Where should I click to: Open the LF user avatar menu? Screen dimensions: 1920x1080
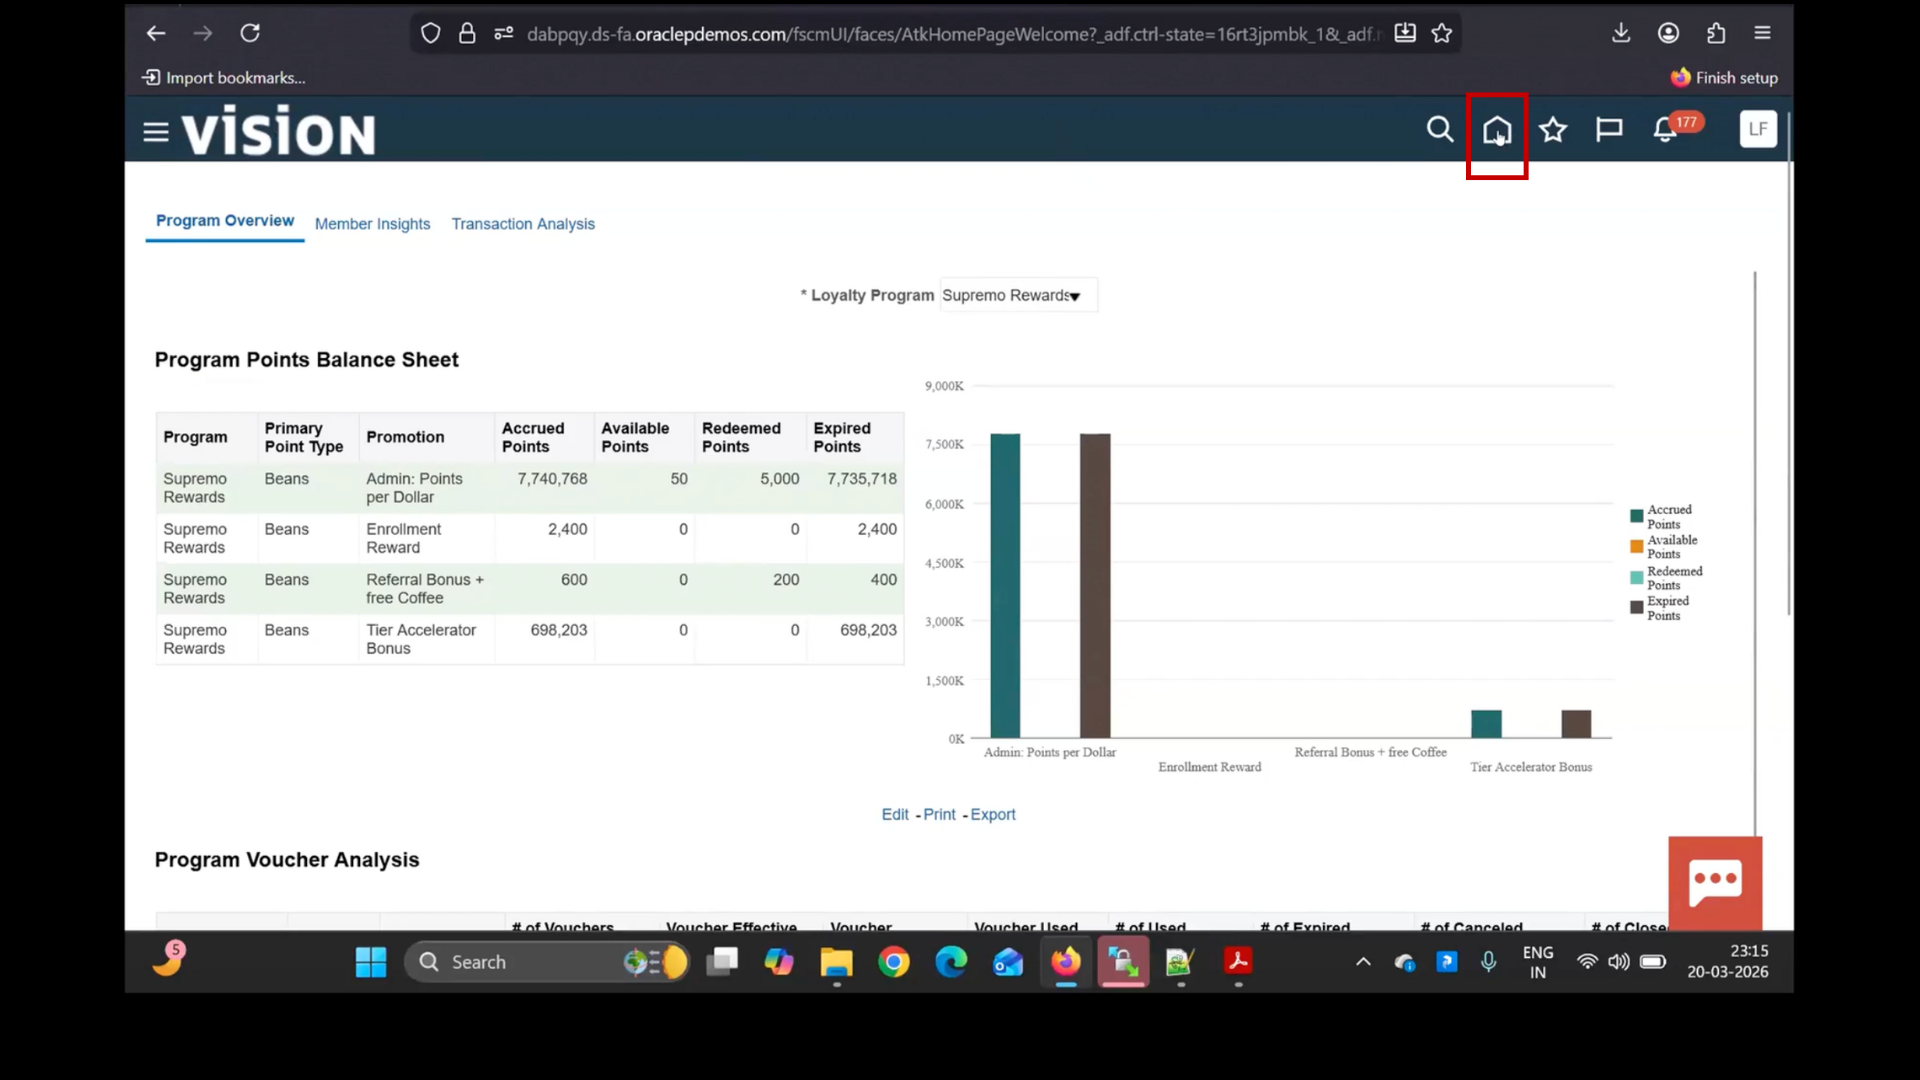[1758, 129]
